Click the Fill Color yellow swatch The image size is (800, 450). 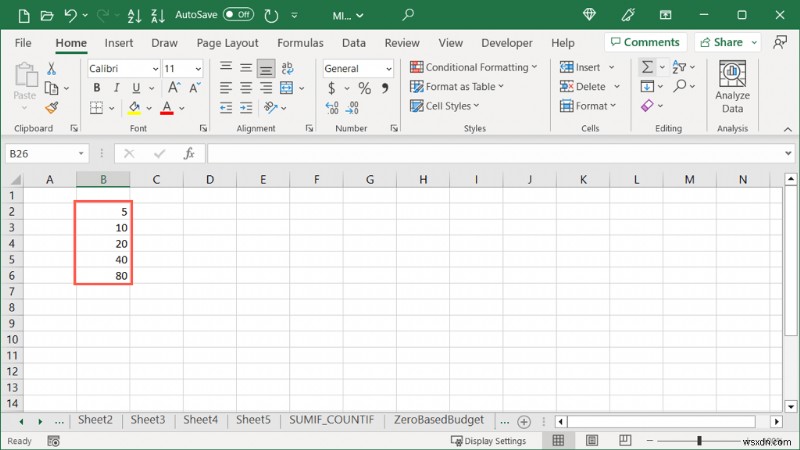pyautogui.click(x=134, y=108)
